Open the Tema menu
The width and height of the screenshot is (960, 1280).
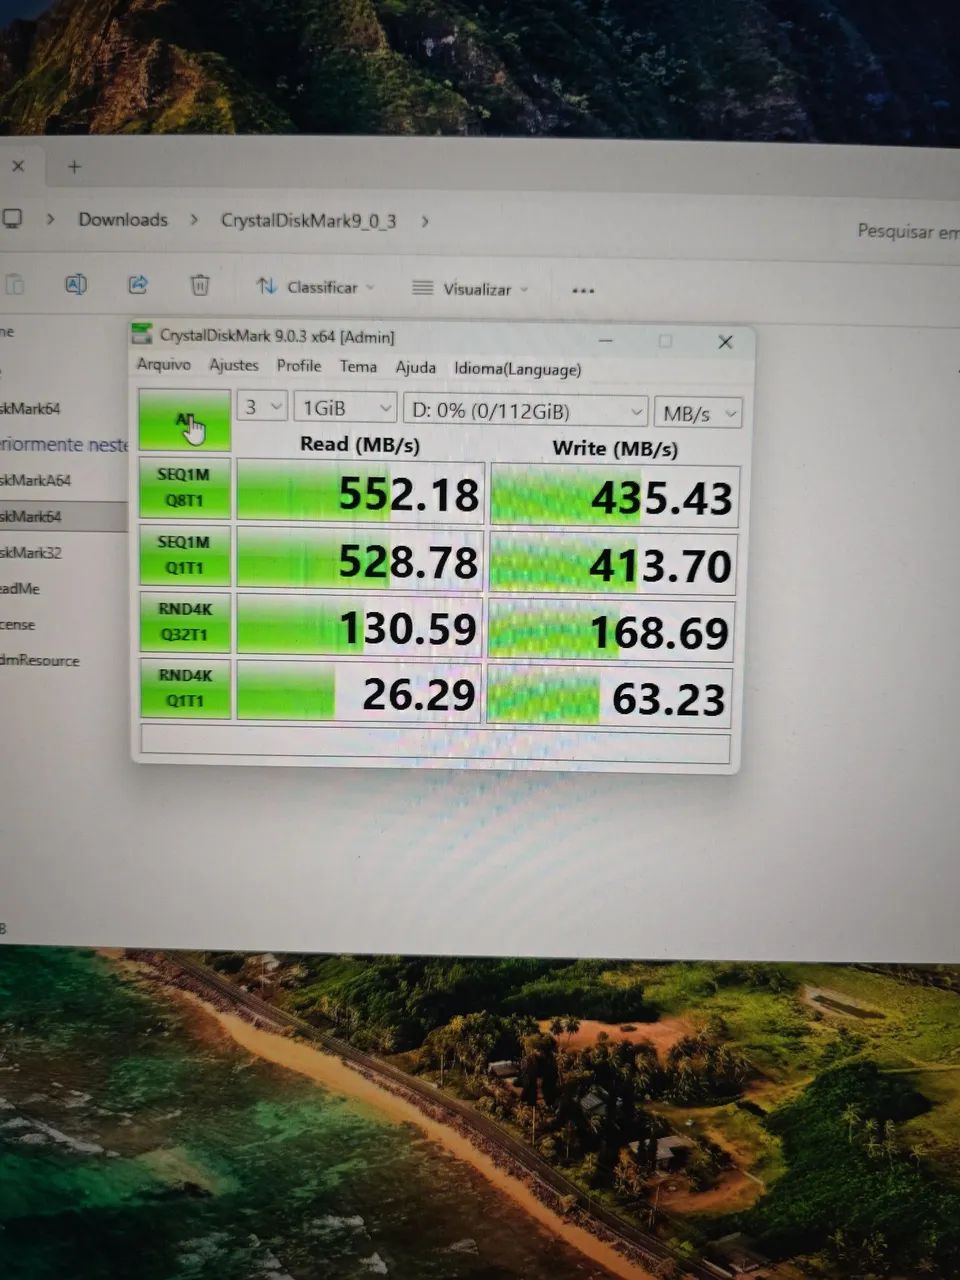(358, 367)
